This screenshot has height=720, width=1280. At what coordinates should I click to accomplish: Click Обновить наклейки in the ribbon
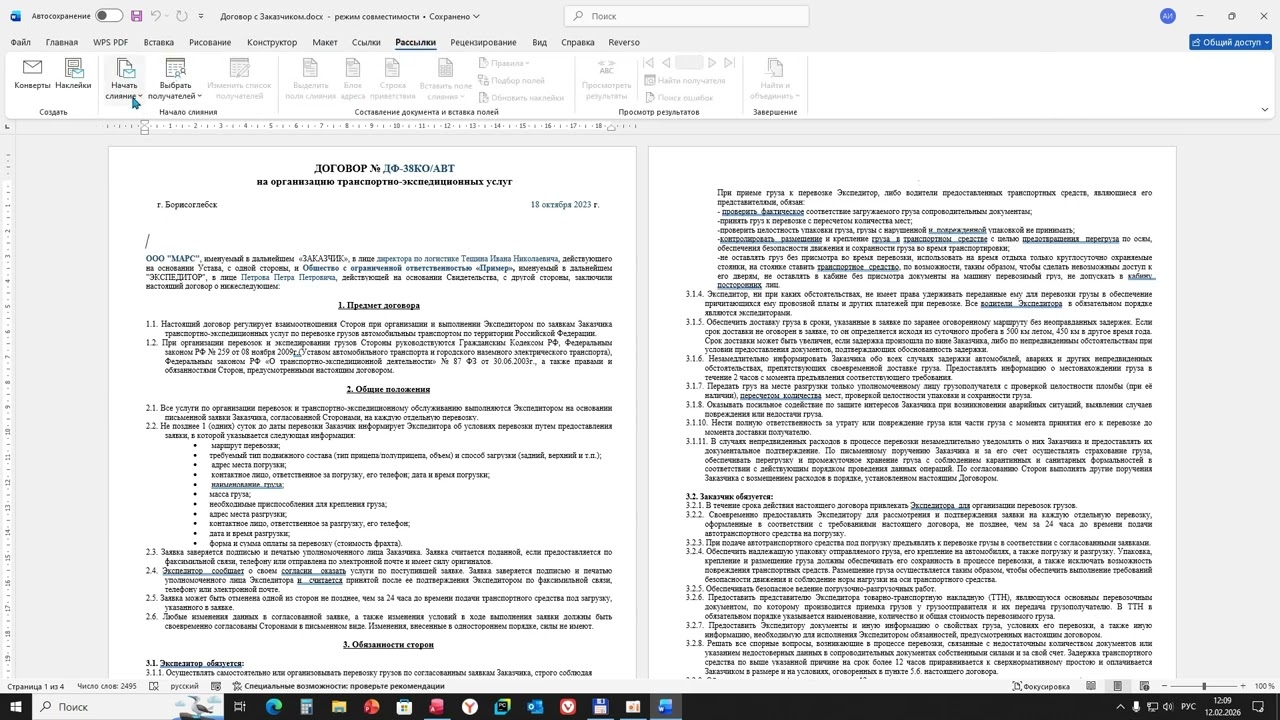(521, 97)
